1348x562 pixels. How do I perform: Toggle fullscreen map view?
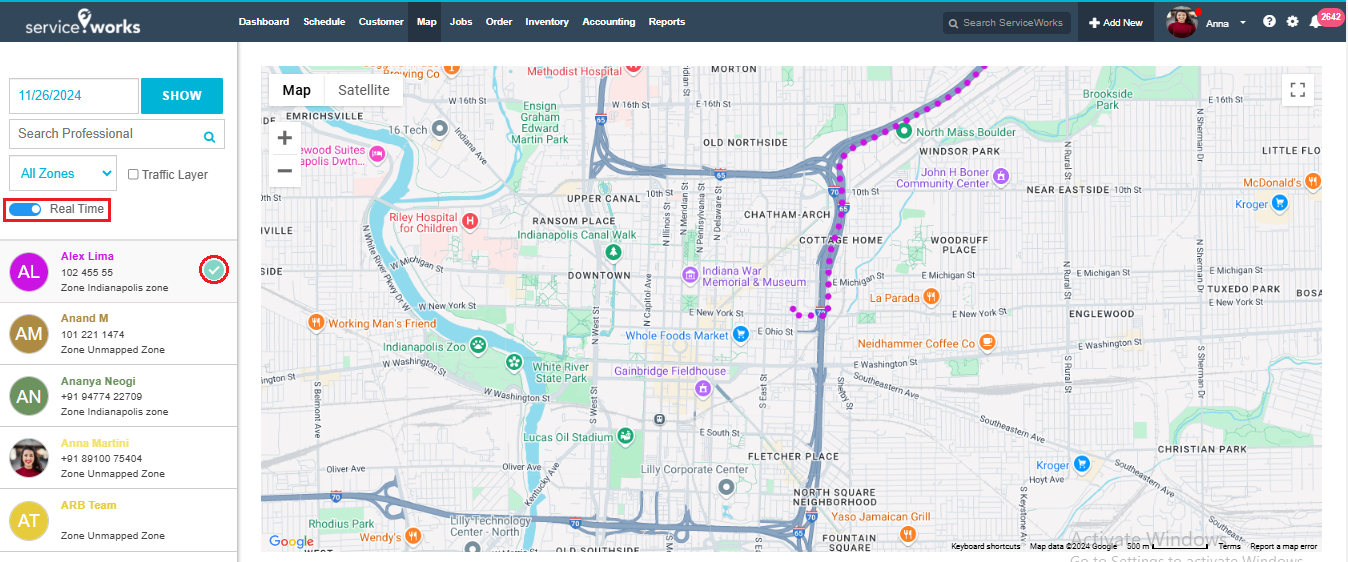pyautogui.click(x=1298, y=90)
